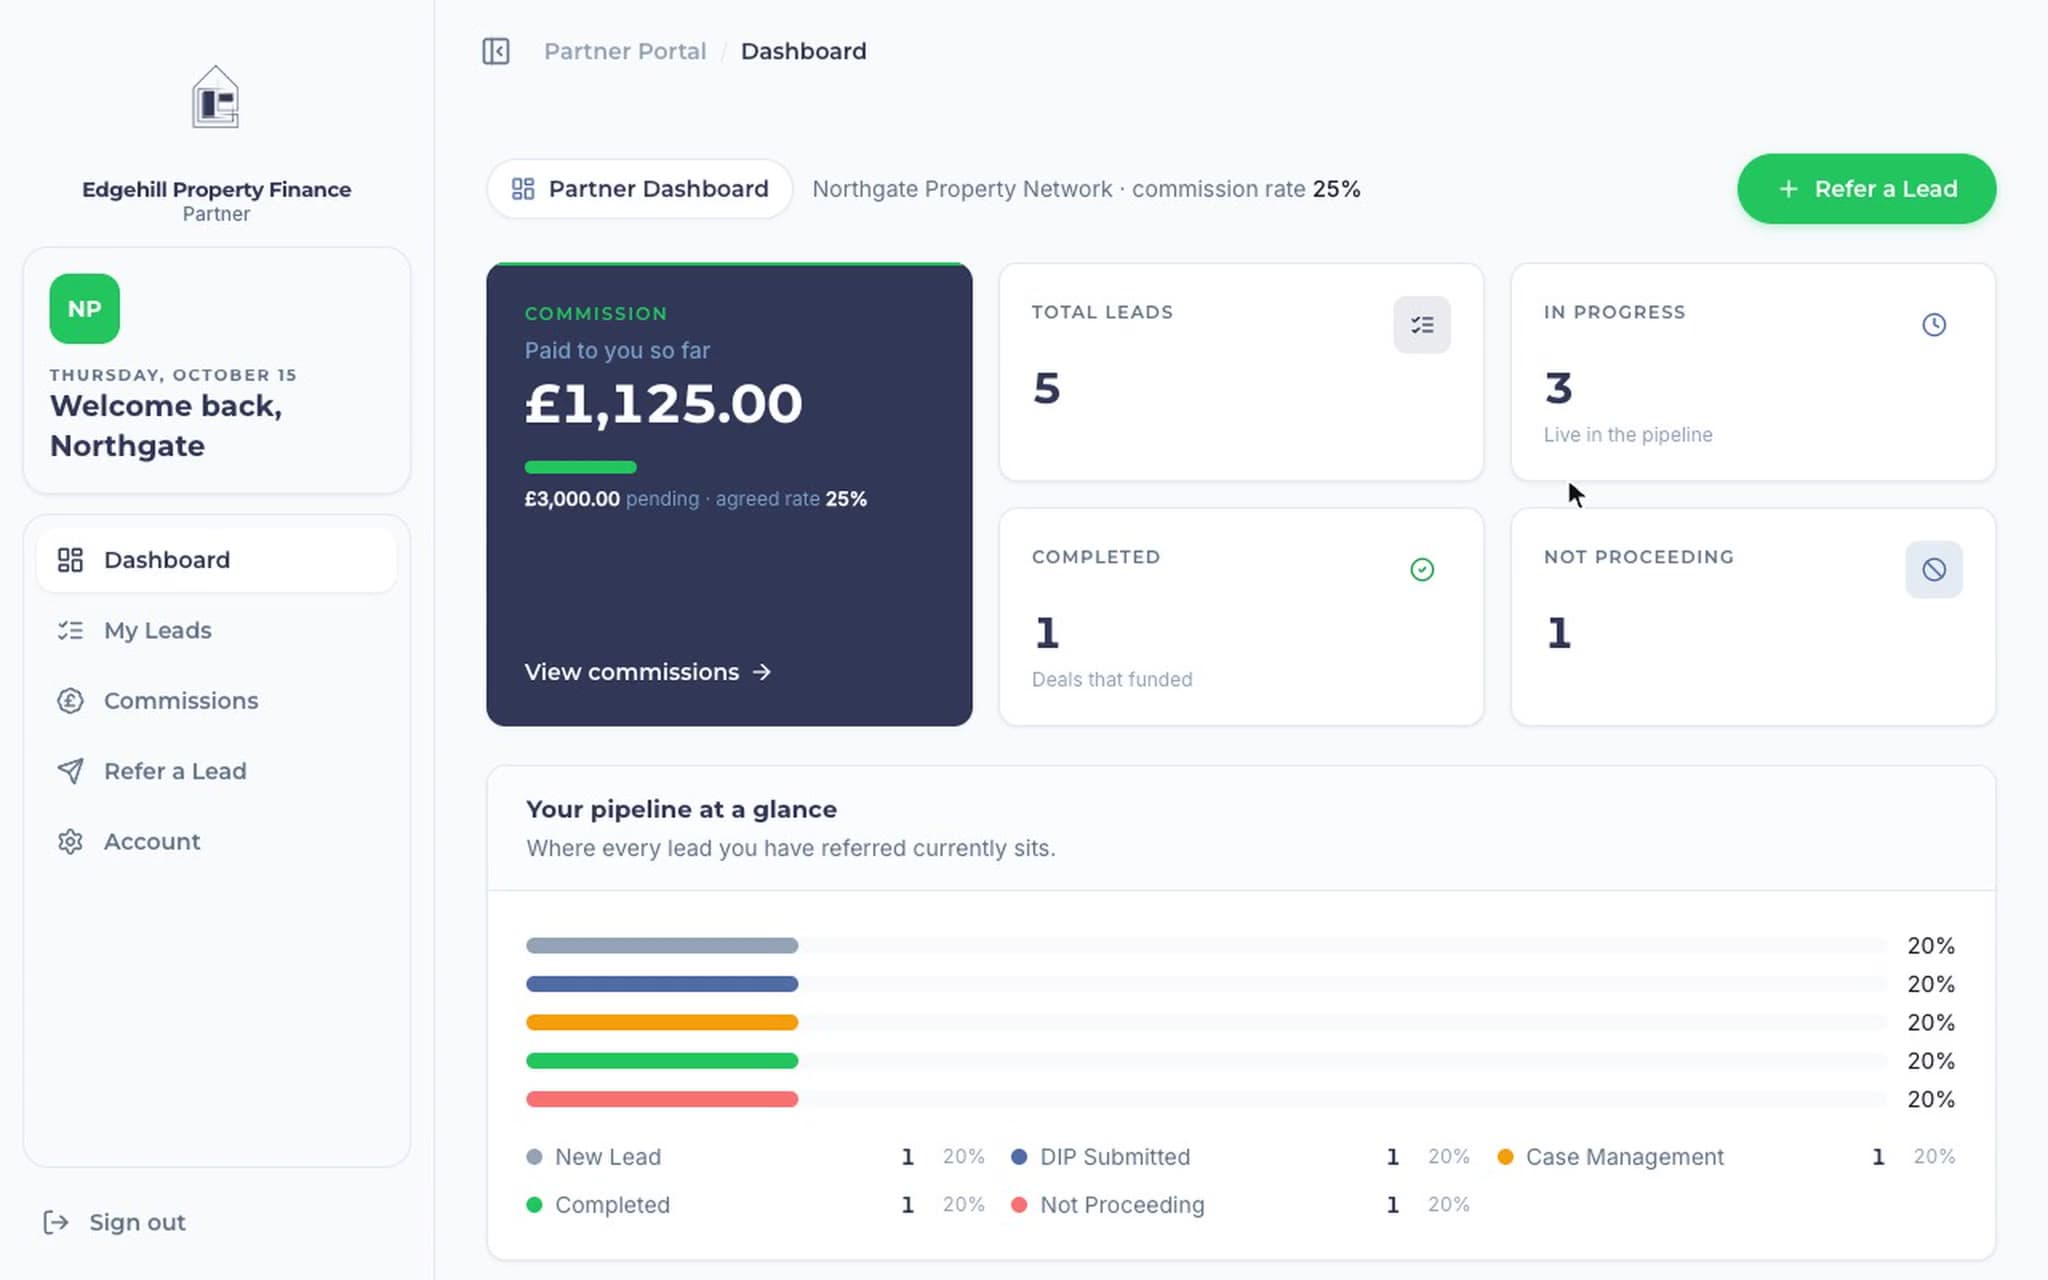The image size is (2048, 1280).
Task: Click the Case Management legend label
Action: pos(1625,1157)
